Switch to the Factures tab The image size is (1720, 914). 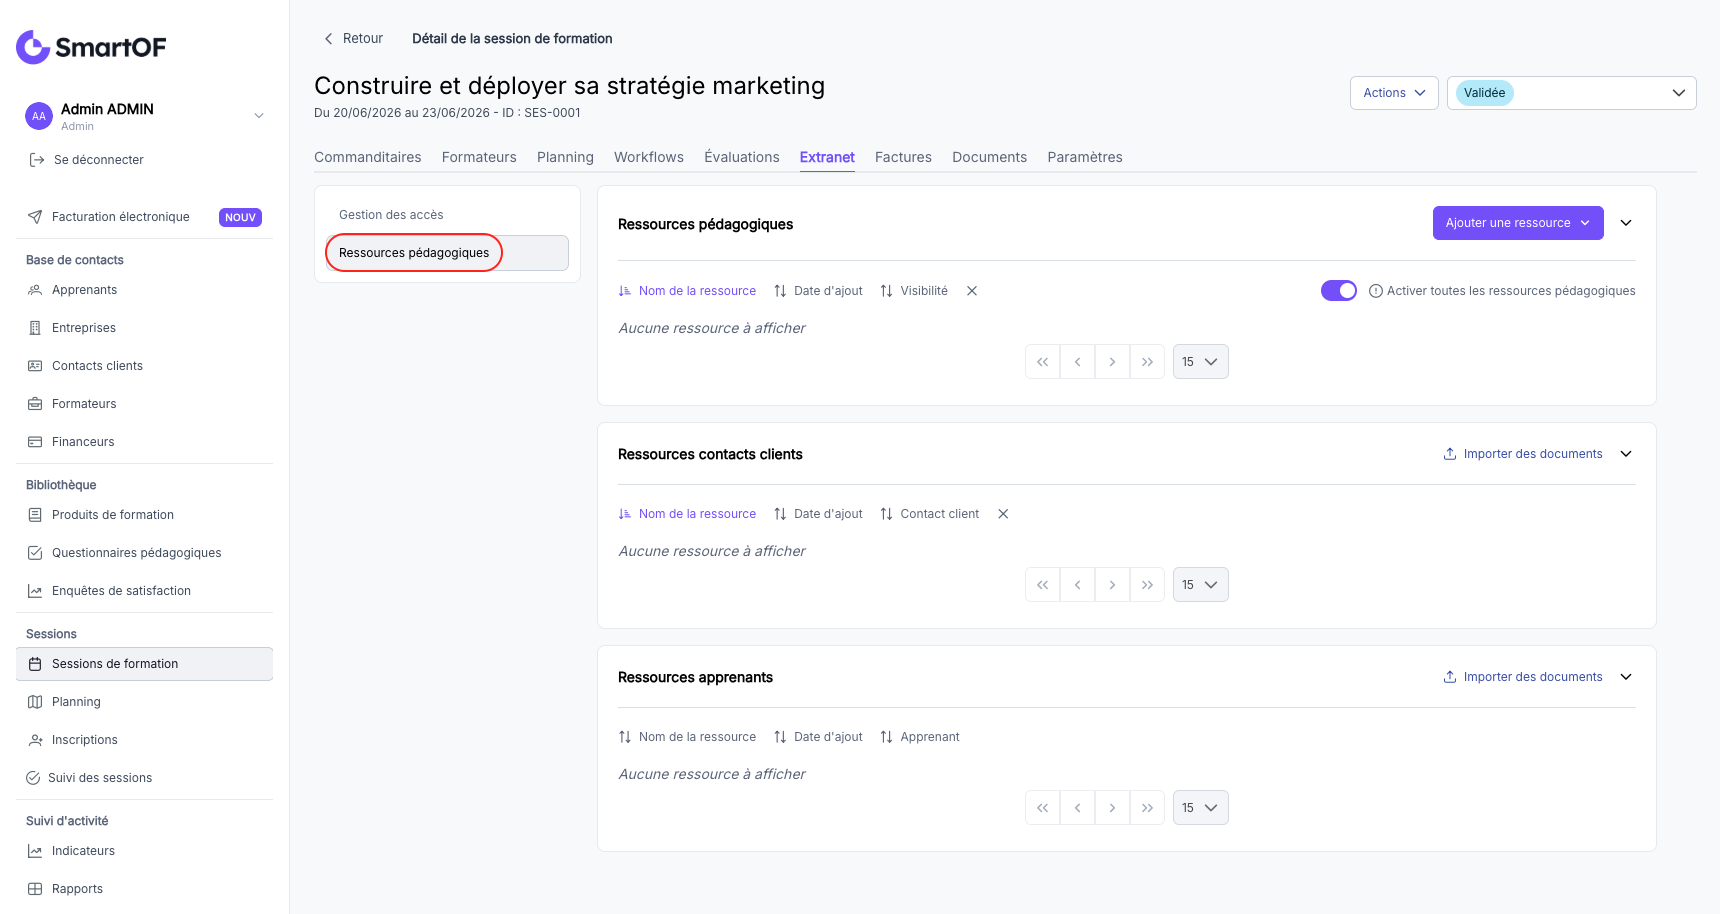tap(903, 157)
